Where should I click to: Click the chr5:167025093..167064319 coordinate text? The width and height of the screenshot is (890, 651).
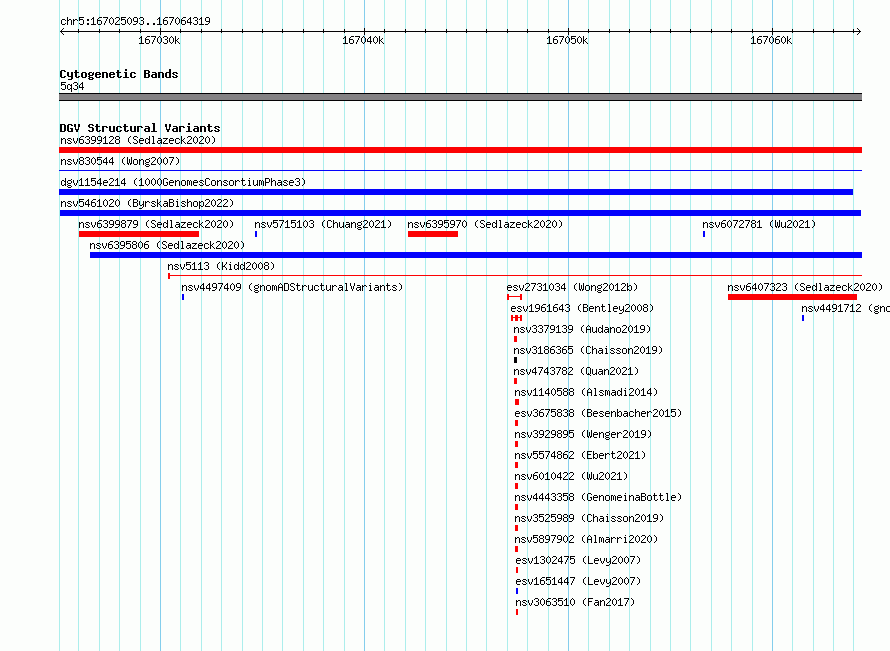(135, 21)
